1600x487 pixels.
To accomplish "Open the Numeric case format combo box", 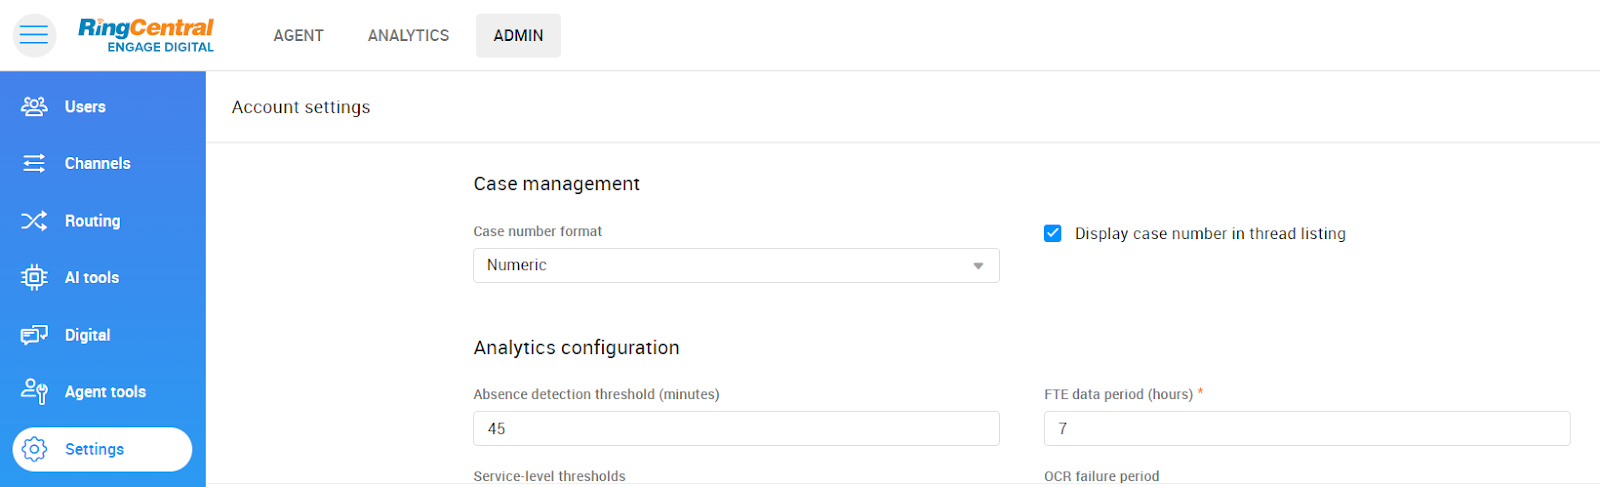I will coord(720,266).
